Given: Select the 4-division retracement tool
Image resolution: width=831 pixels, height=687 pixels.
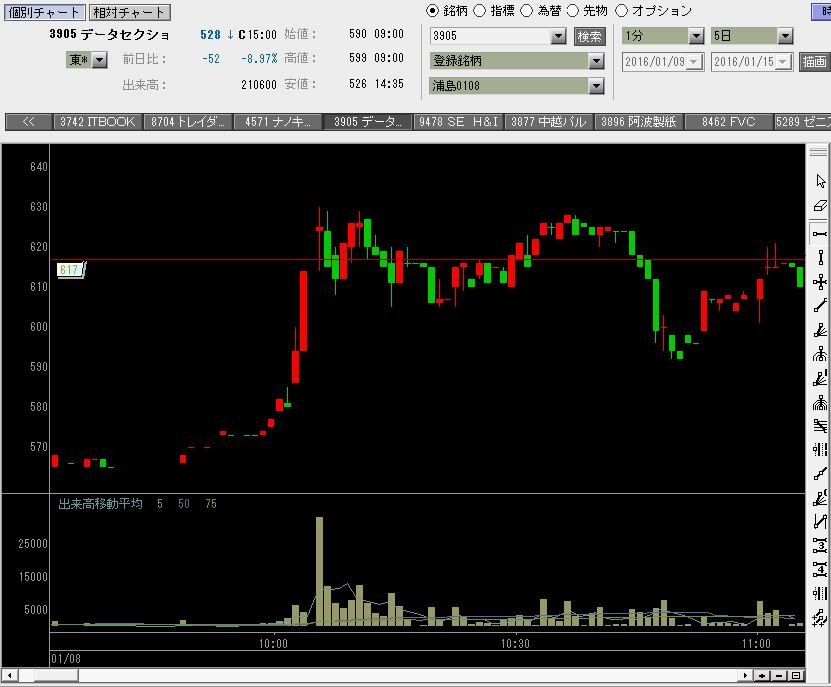Looking at the screenshot, I should point(820,569).
